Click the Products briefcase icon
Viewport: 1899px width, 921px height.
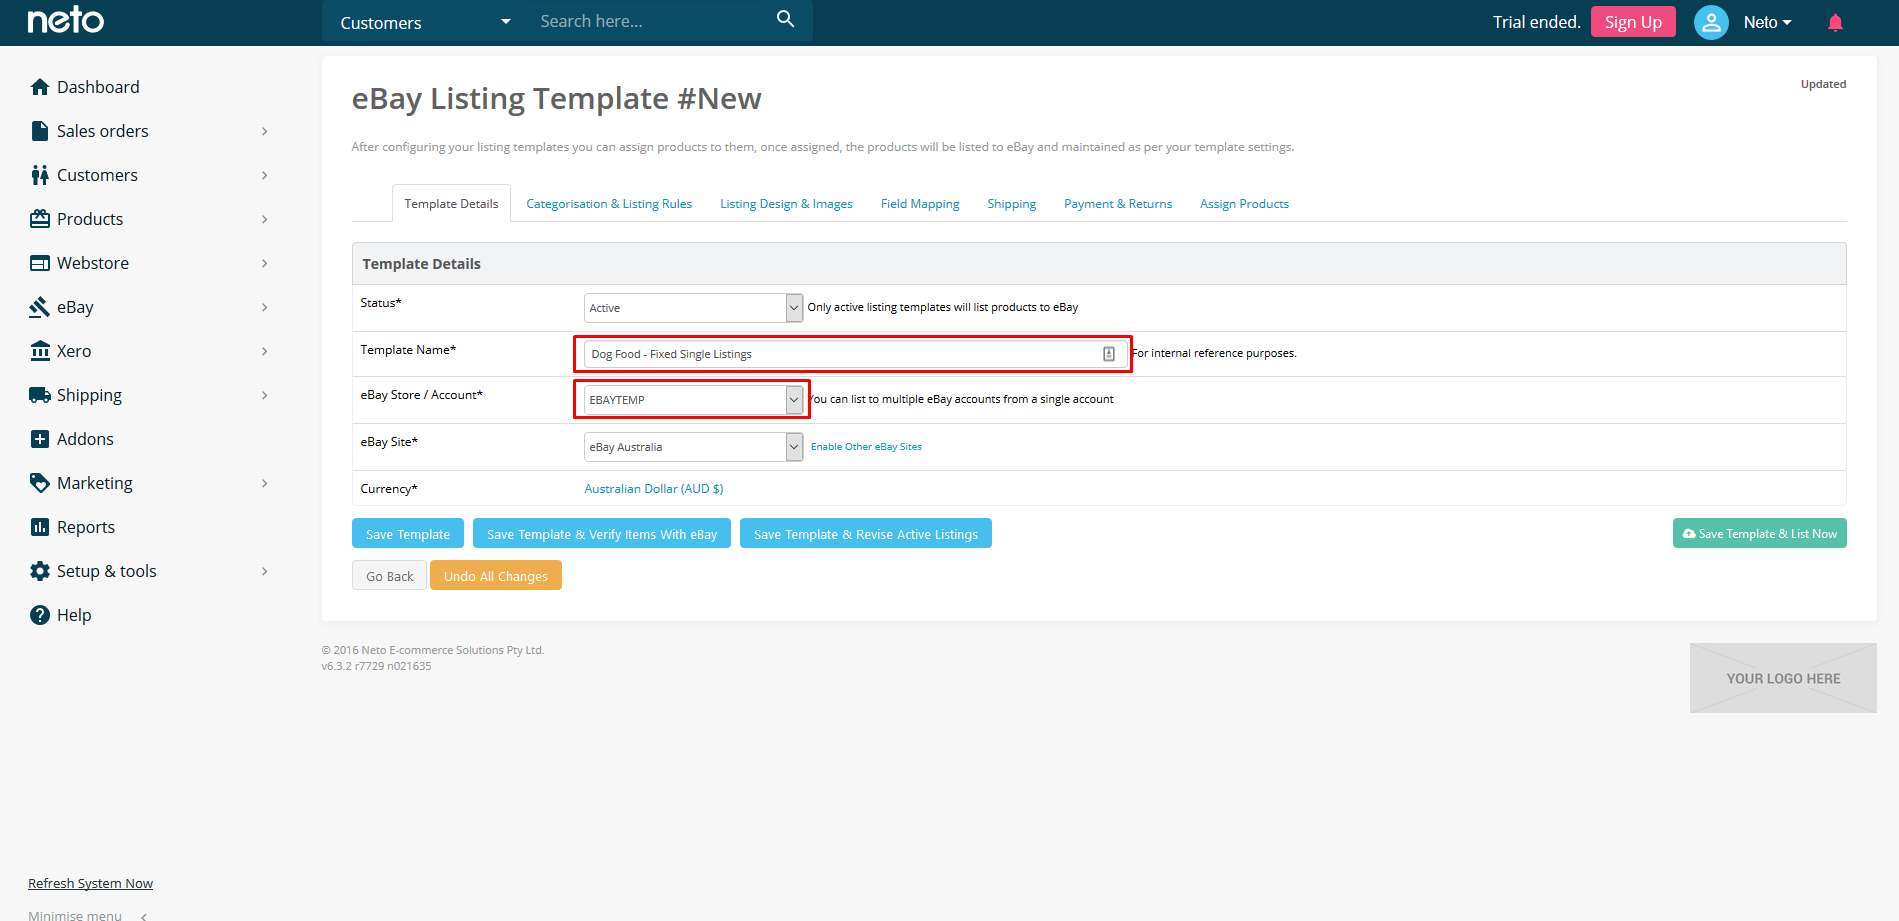pos(40,219)
